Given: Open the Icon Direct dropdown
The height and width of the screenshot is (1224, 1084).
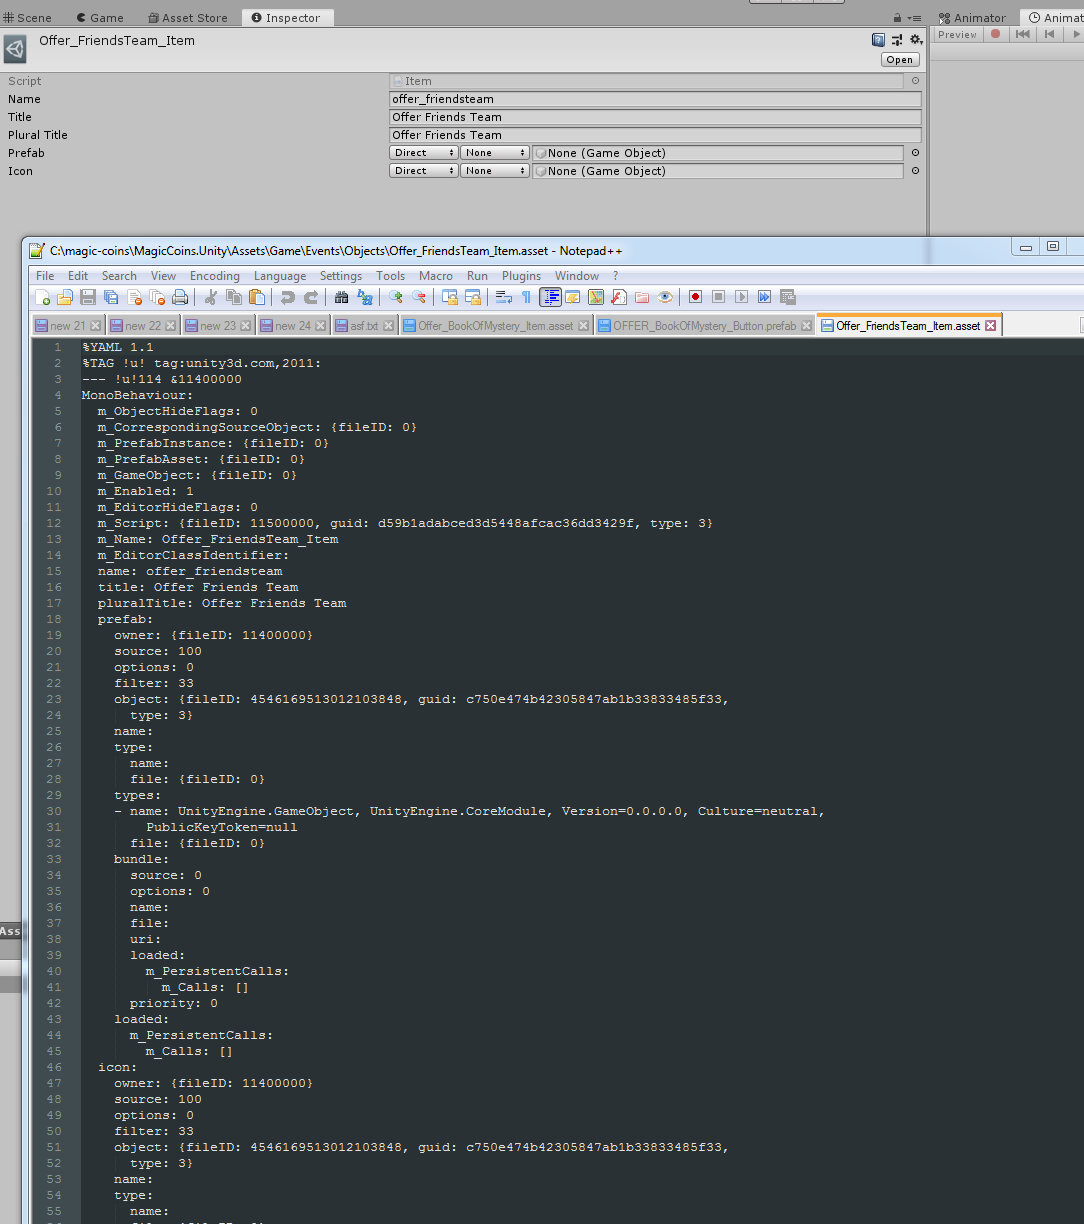Looking at the screenshot, I should point(424,171).
